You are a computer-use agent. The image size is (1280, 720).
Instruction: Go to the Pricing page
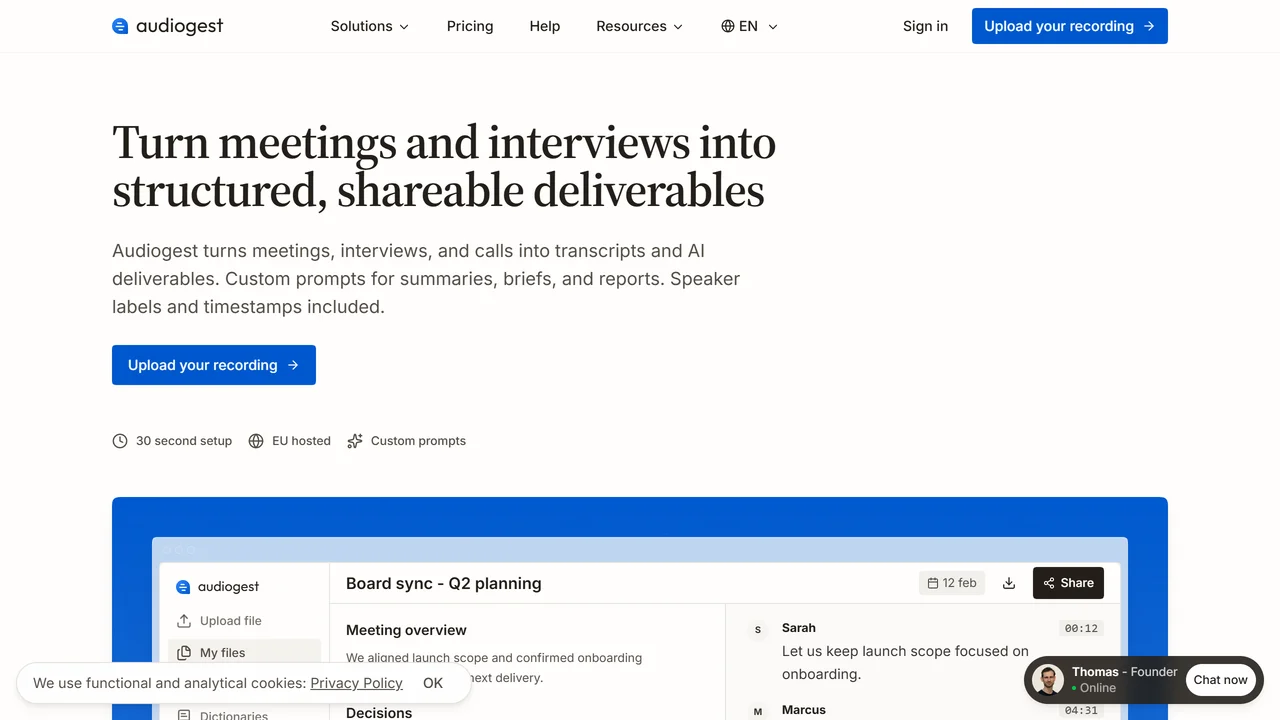coord(470,26)
